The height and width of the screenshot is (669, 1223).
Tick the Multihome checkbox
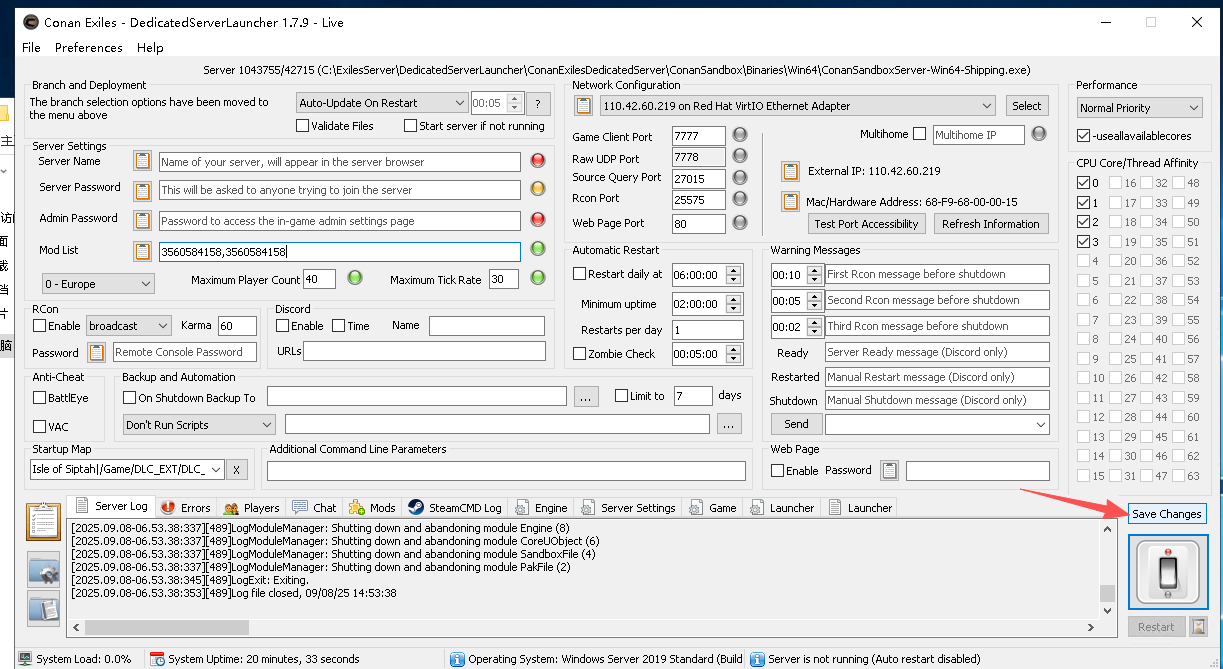(x=919, y=134)
